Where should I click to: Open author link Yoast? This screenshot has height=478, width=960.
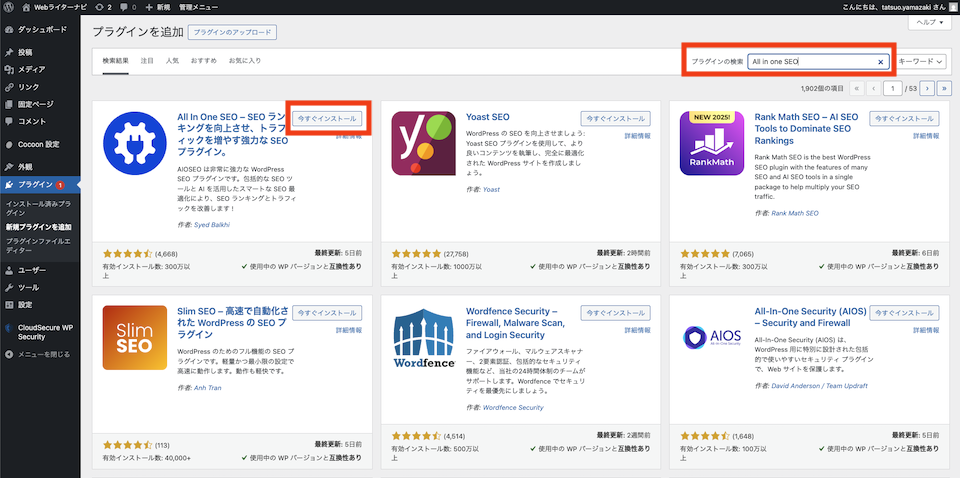(491, 190)
